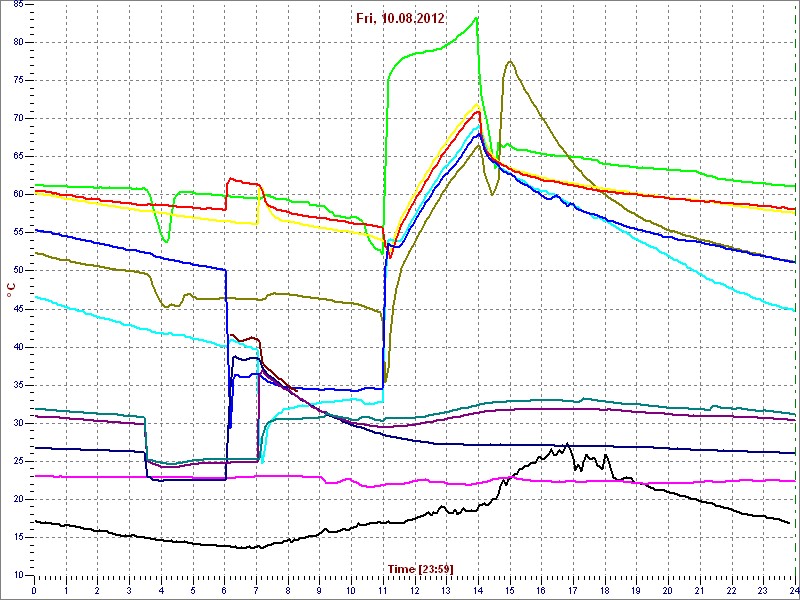Click the y-axis value 85

(17, 5)
